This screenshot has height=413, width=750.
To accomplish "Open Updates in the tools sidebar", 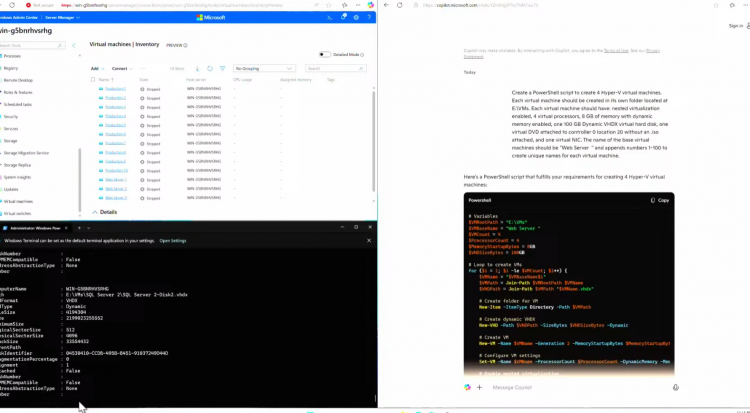I will coord(11,189).
